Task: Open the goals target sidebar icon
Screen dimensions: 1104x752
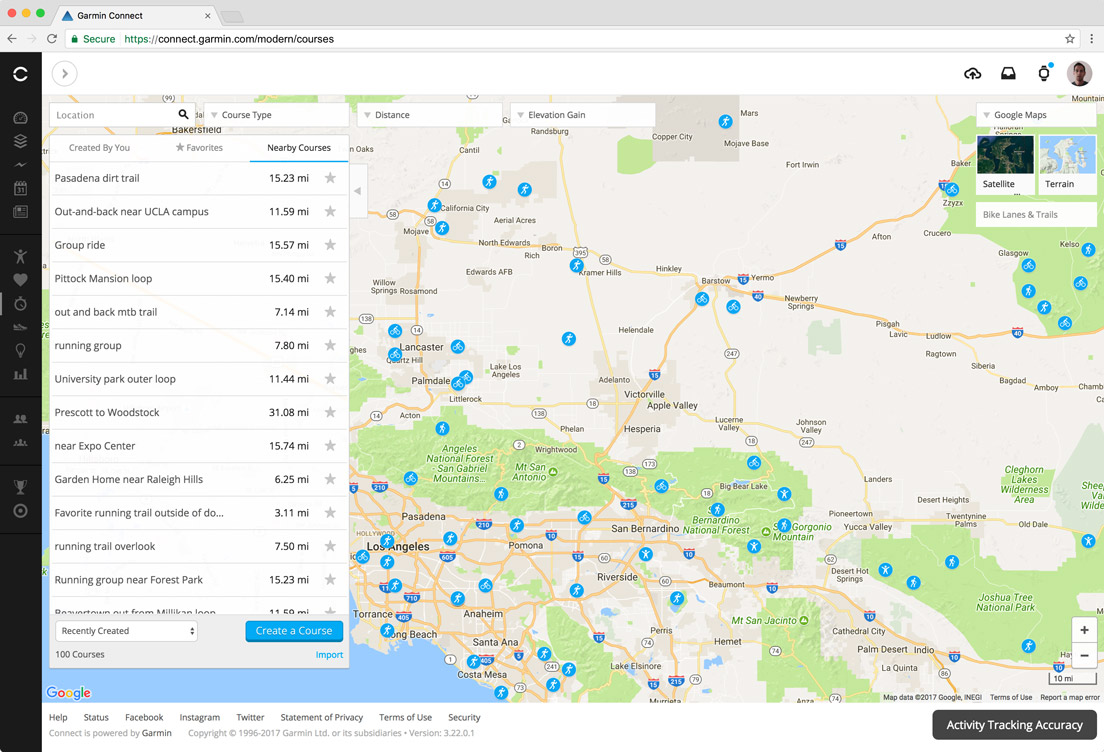Action: click(20, 510)
